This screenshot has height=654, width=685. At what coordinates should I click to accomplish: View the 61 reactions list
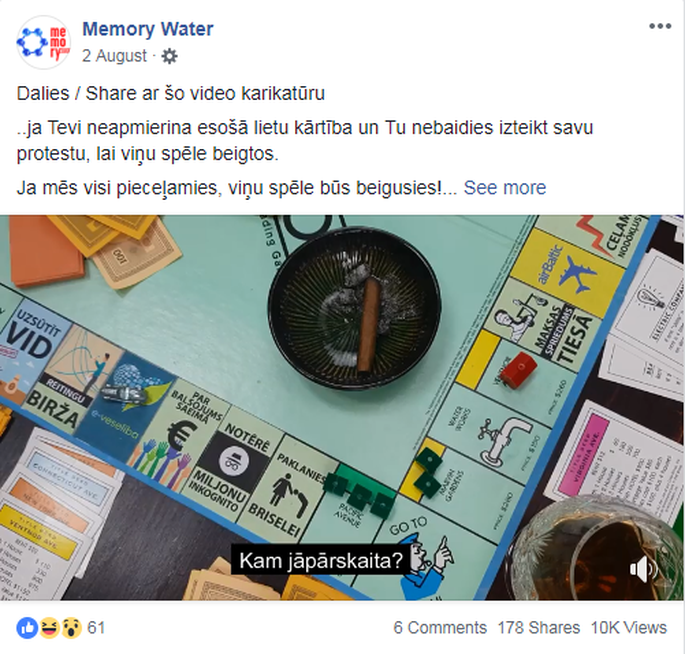coord(96,628)
